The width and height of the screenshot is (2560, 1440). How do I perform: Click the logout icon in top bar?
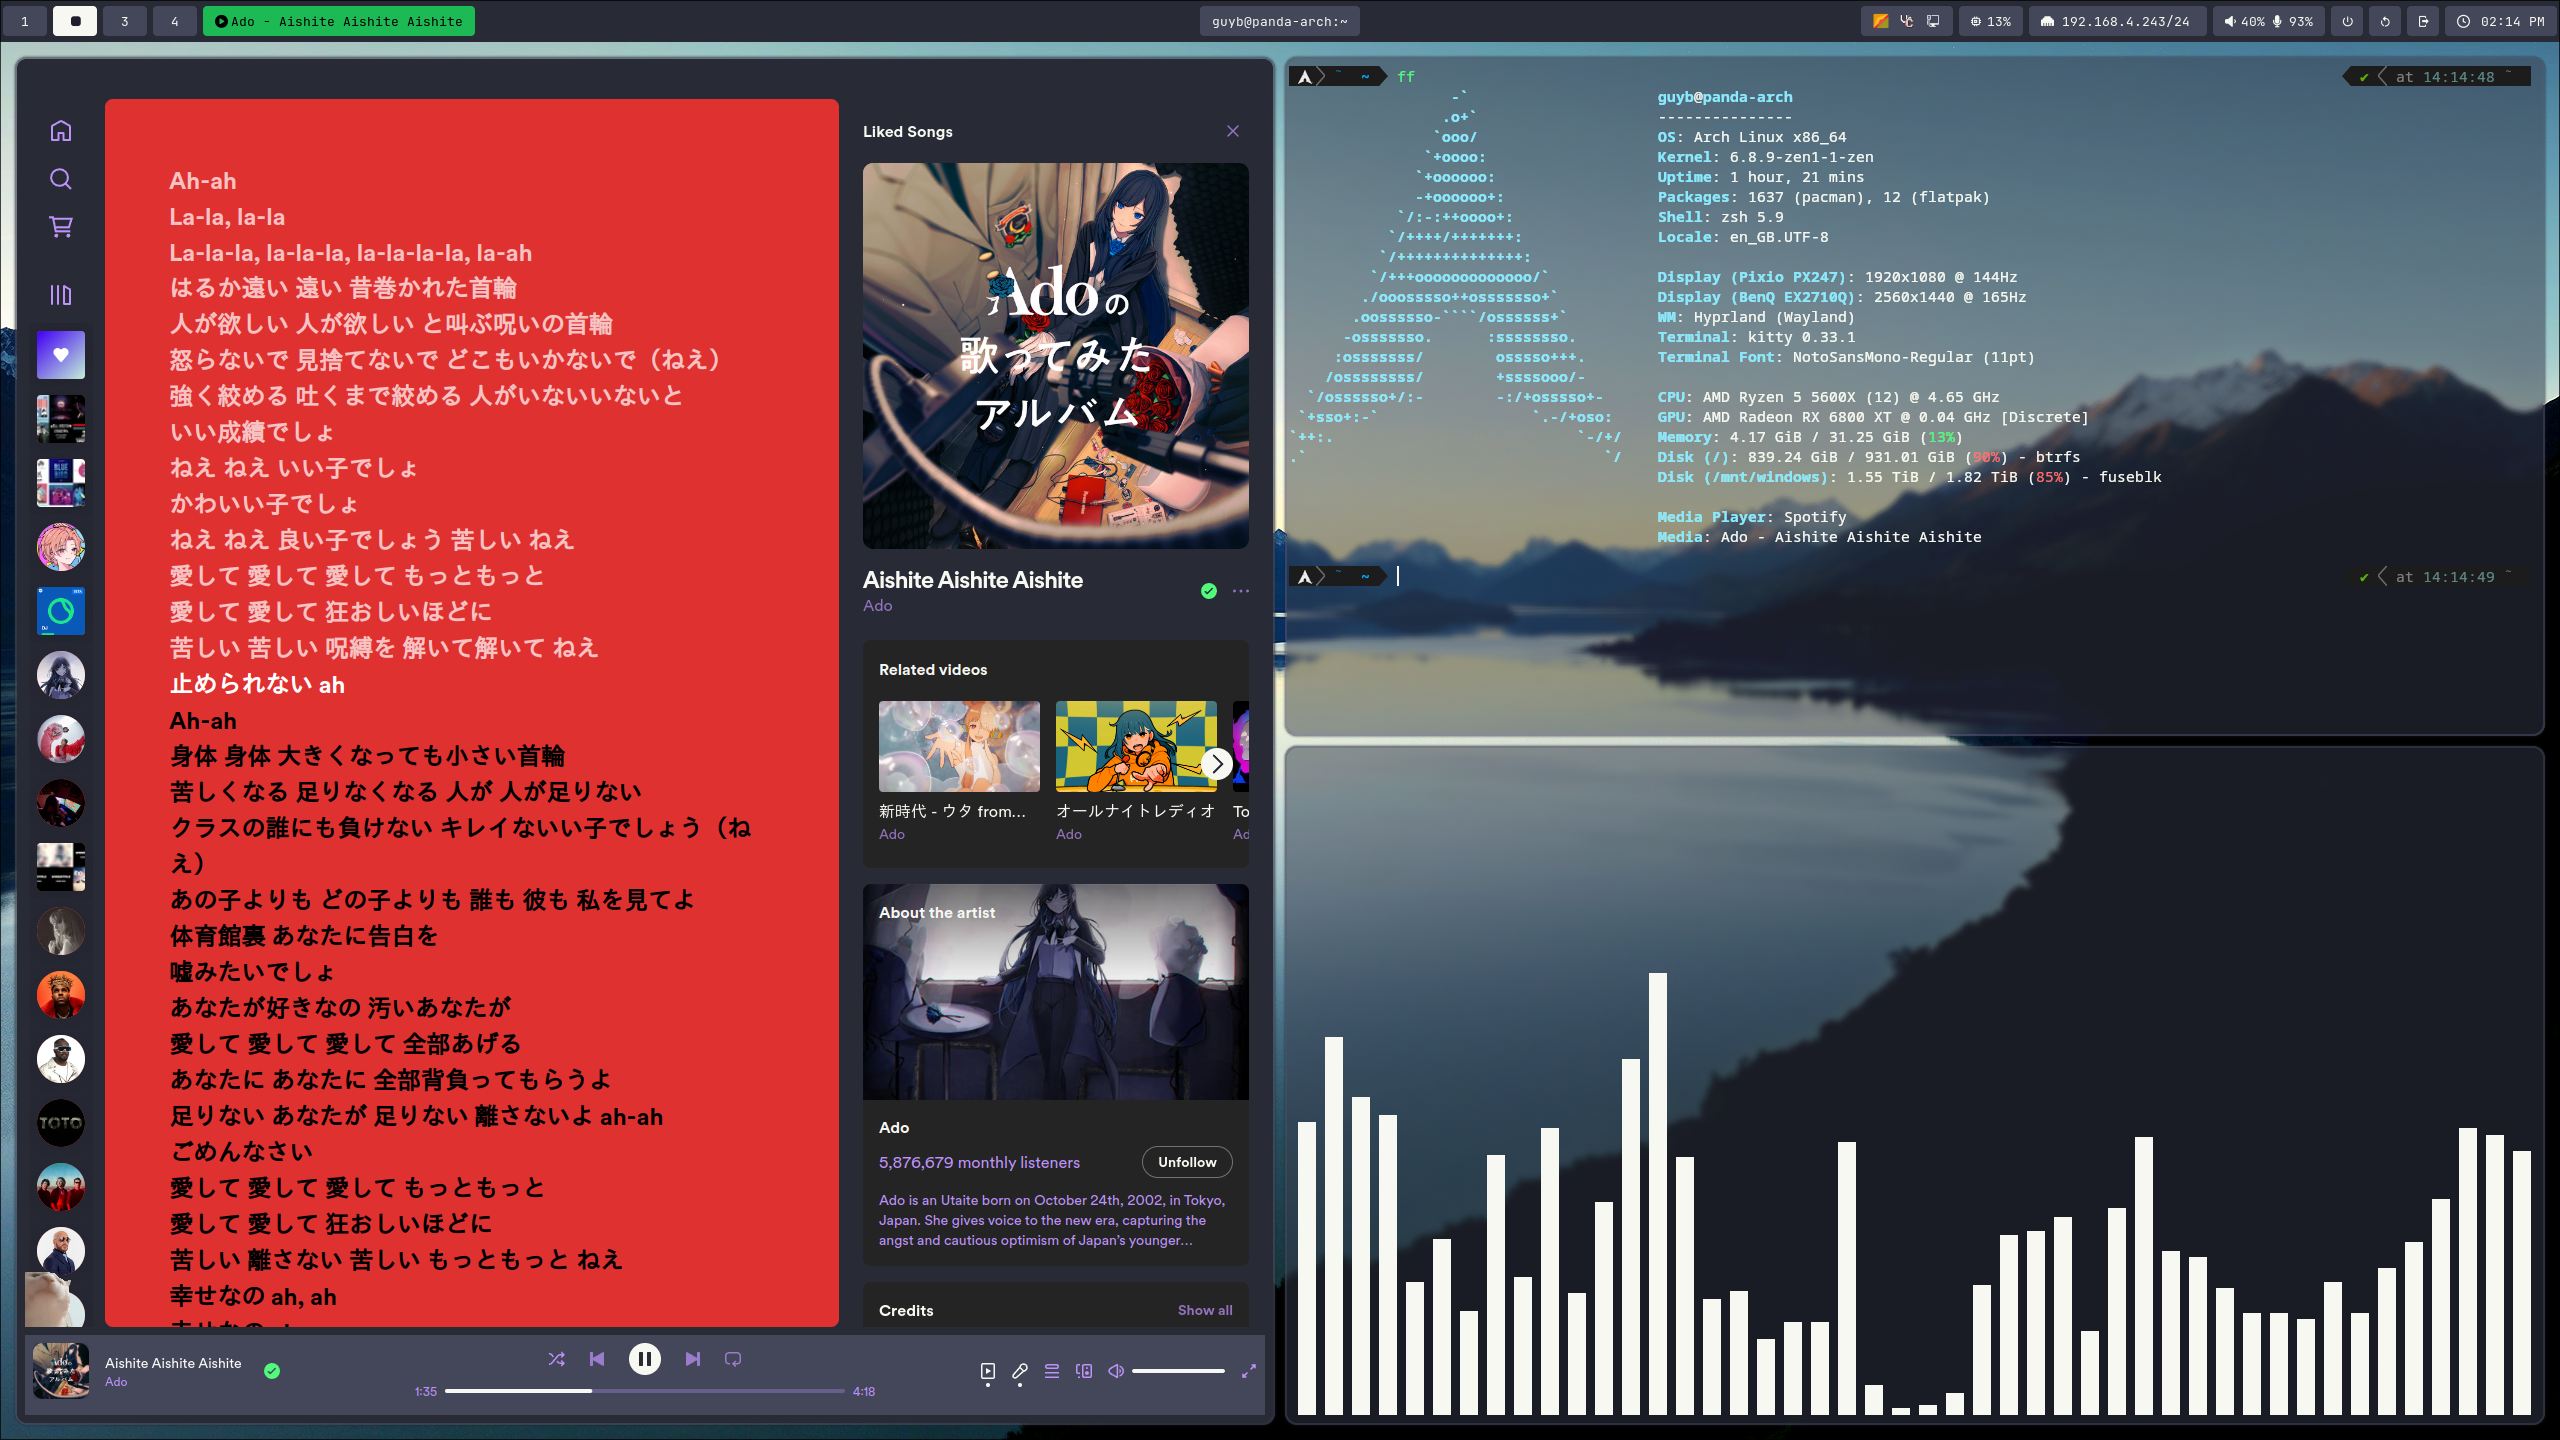pyautogui.click(x=2424, y=21)
